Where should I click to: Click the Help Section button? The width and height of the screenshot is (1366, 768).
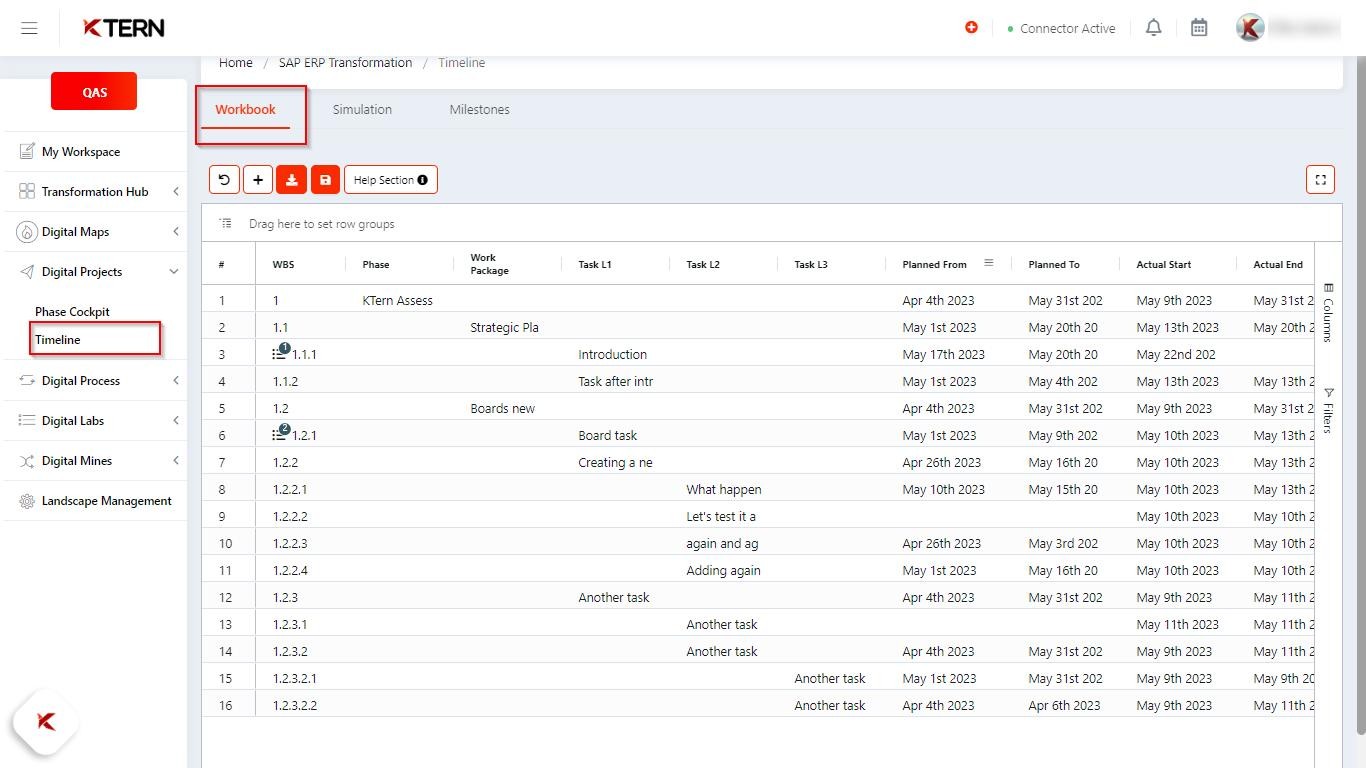coord(391,179)
